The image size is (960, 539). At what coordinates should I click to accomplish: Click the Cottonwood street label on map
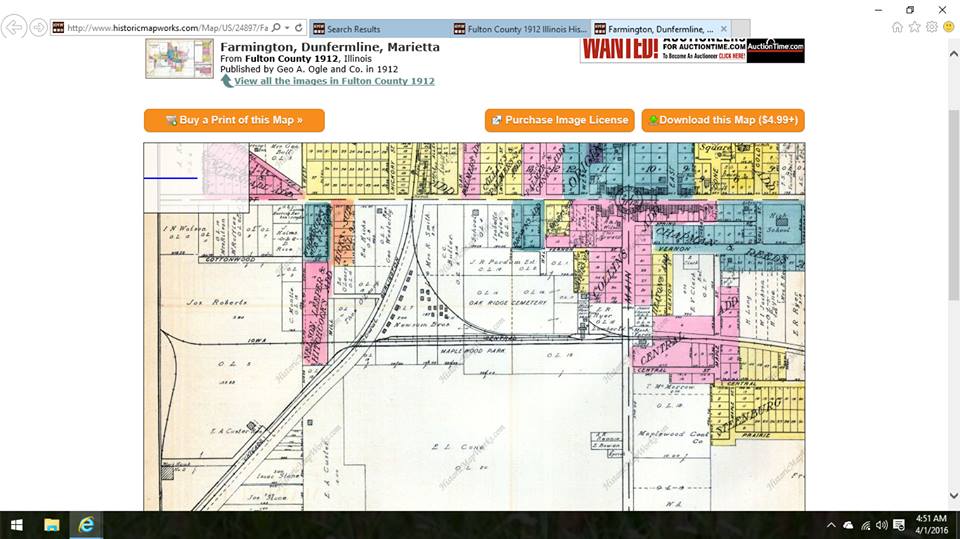(x=230, y=260)
